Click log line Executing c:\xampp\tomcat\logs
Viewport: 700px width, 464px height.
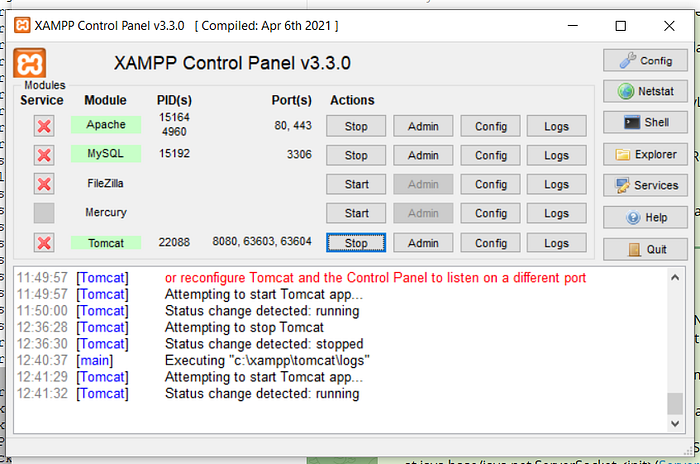pyautogui.click(x=267, y=360)
